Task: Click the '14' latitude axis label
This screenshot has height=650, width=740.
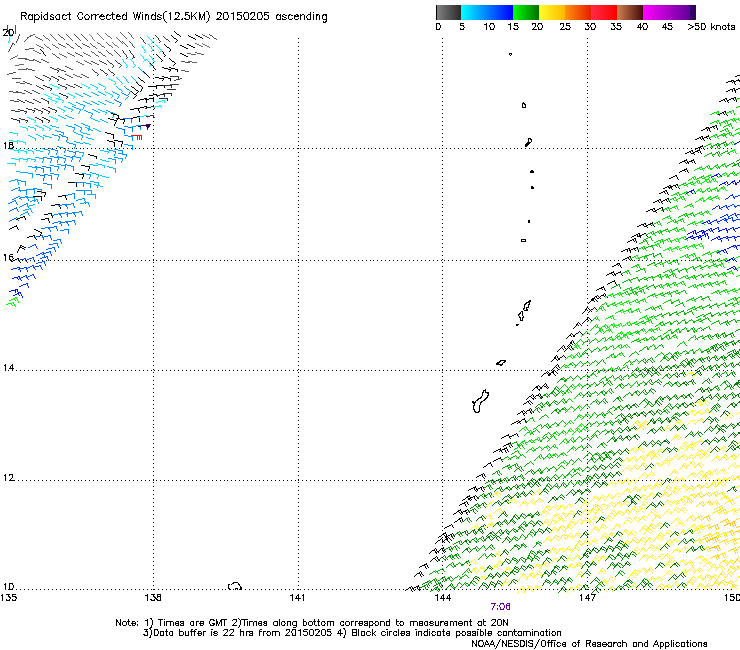Action: pos(8,368)
